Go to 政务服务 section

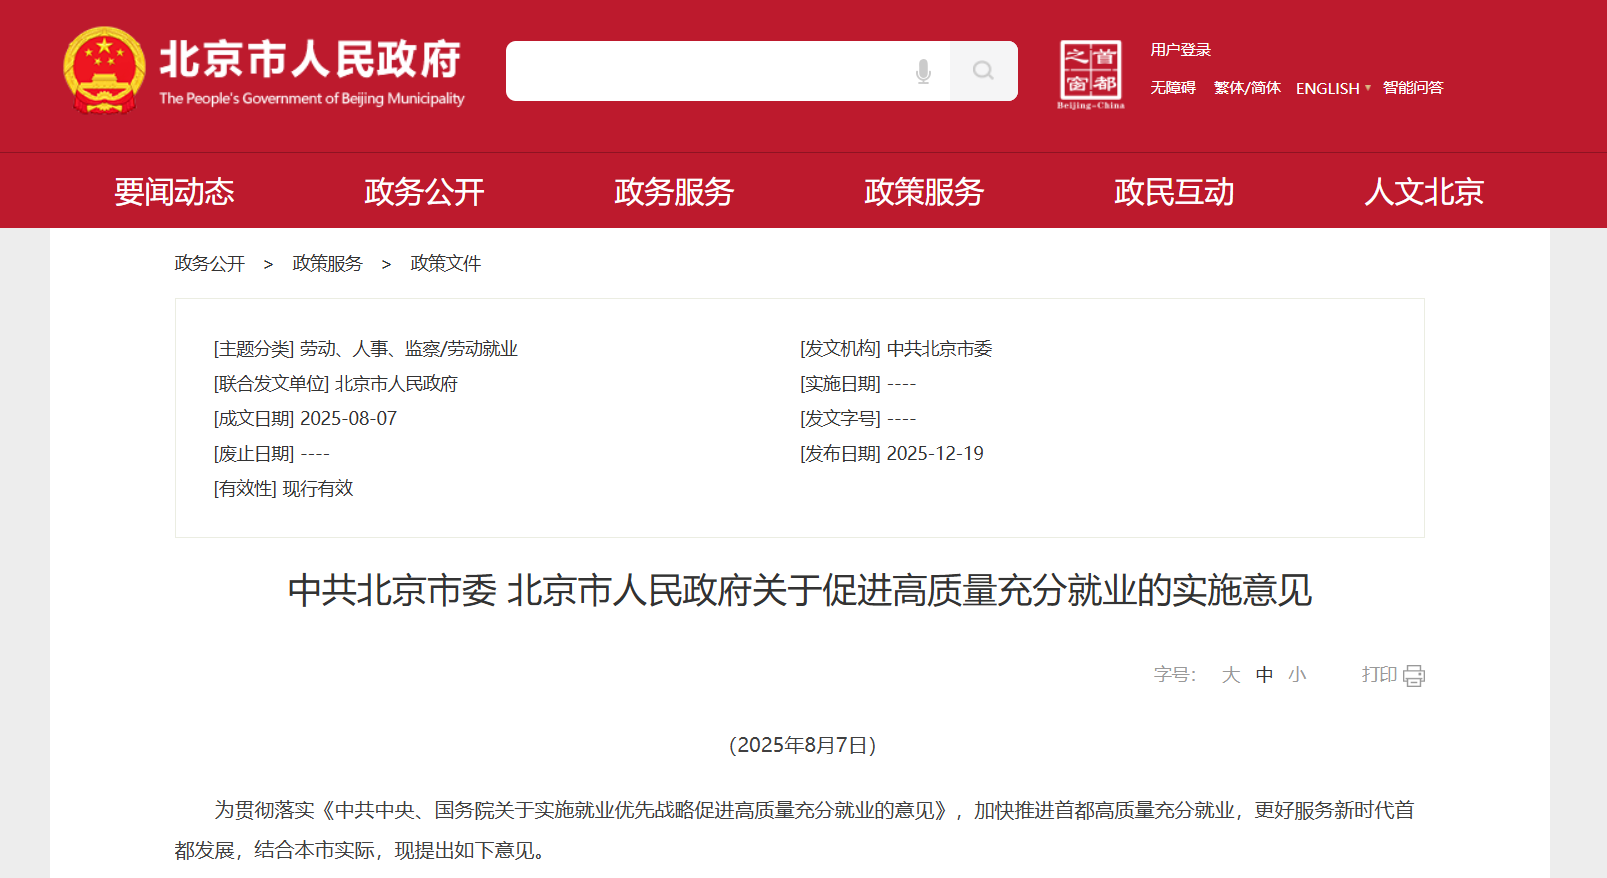(674, 191)
